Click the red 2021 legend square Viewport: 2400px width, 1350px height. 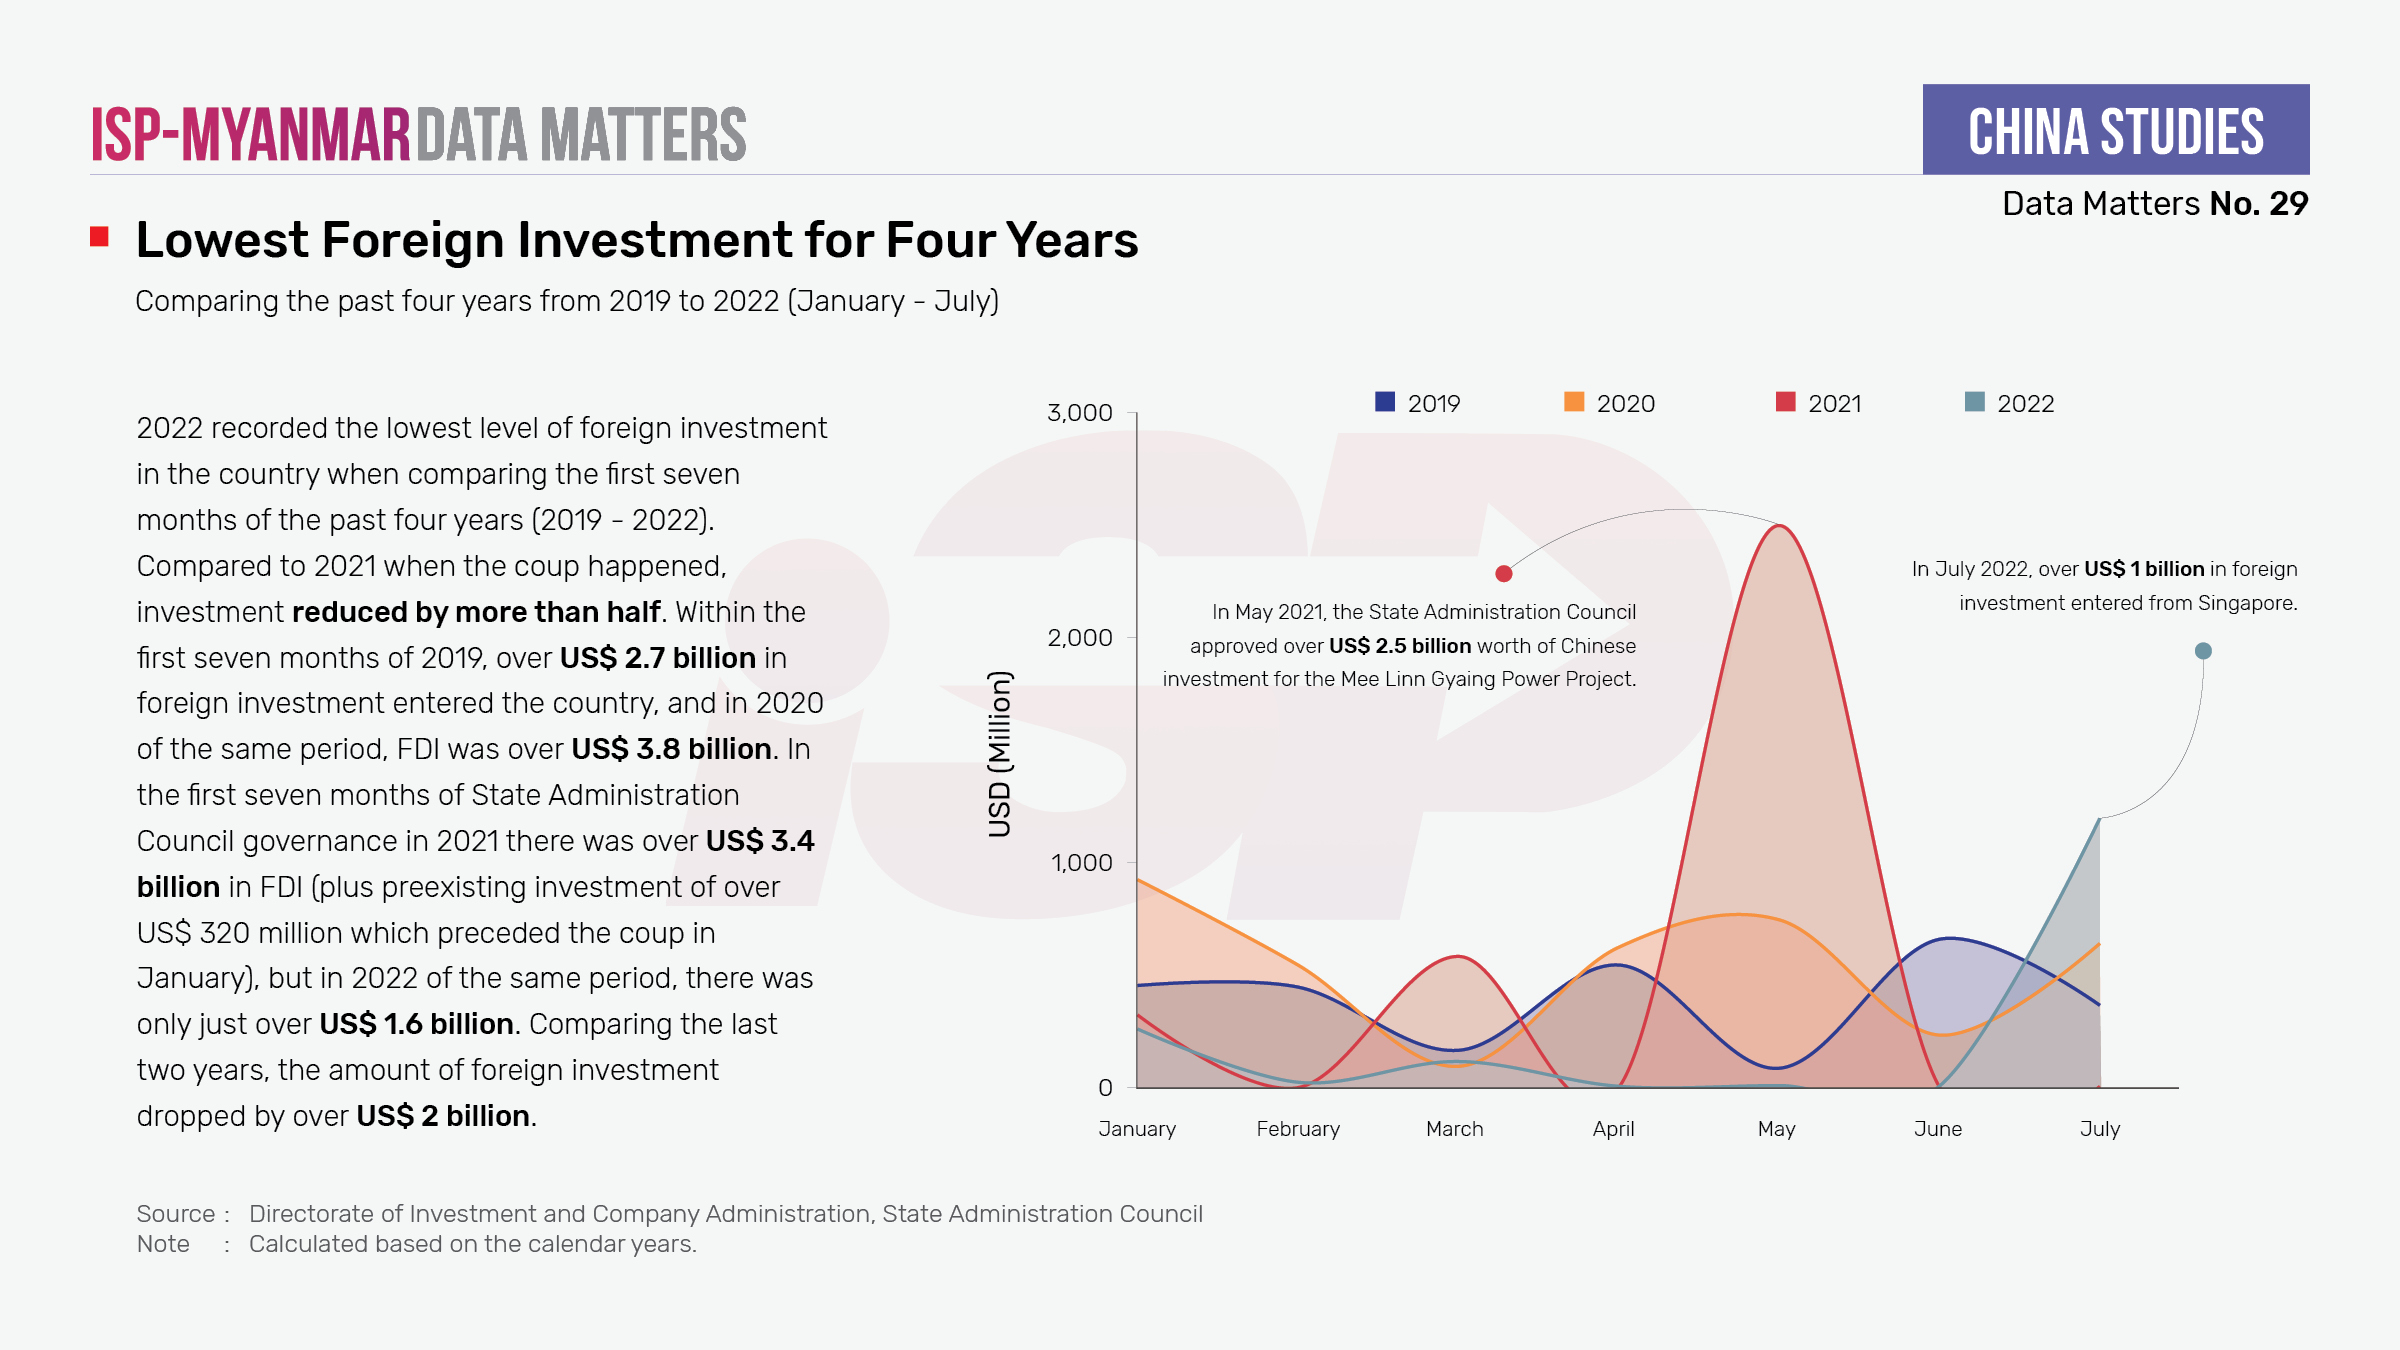[1785, 402]
